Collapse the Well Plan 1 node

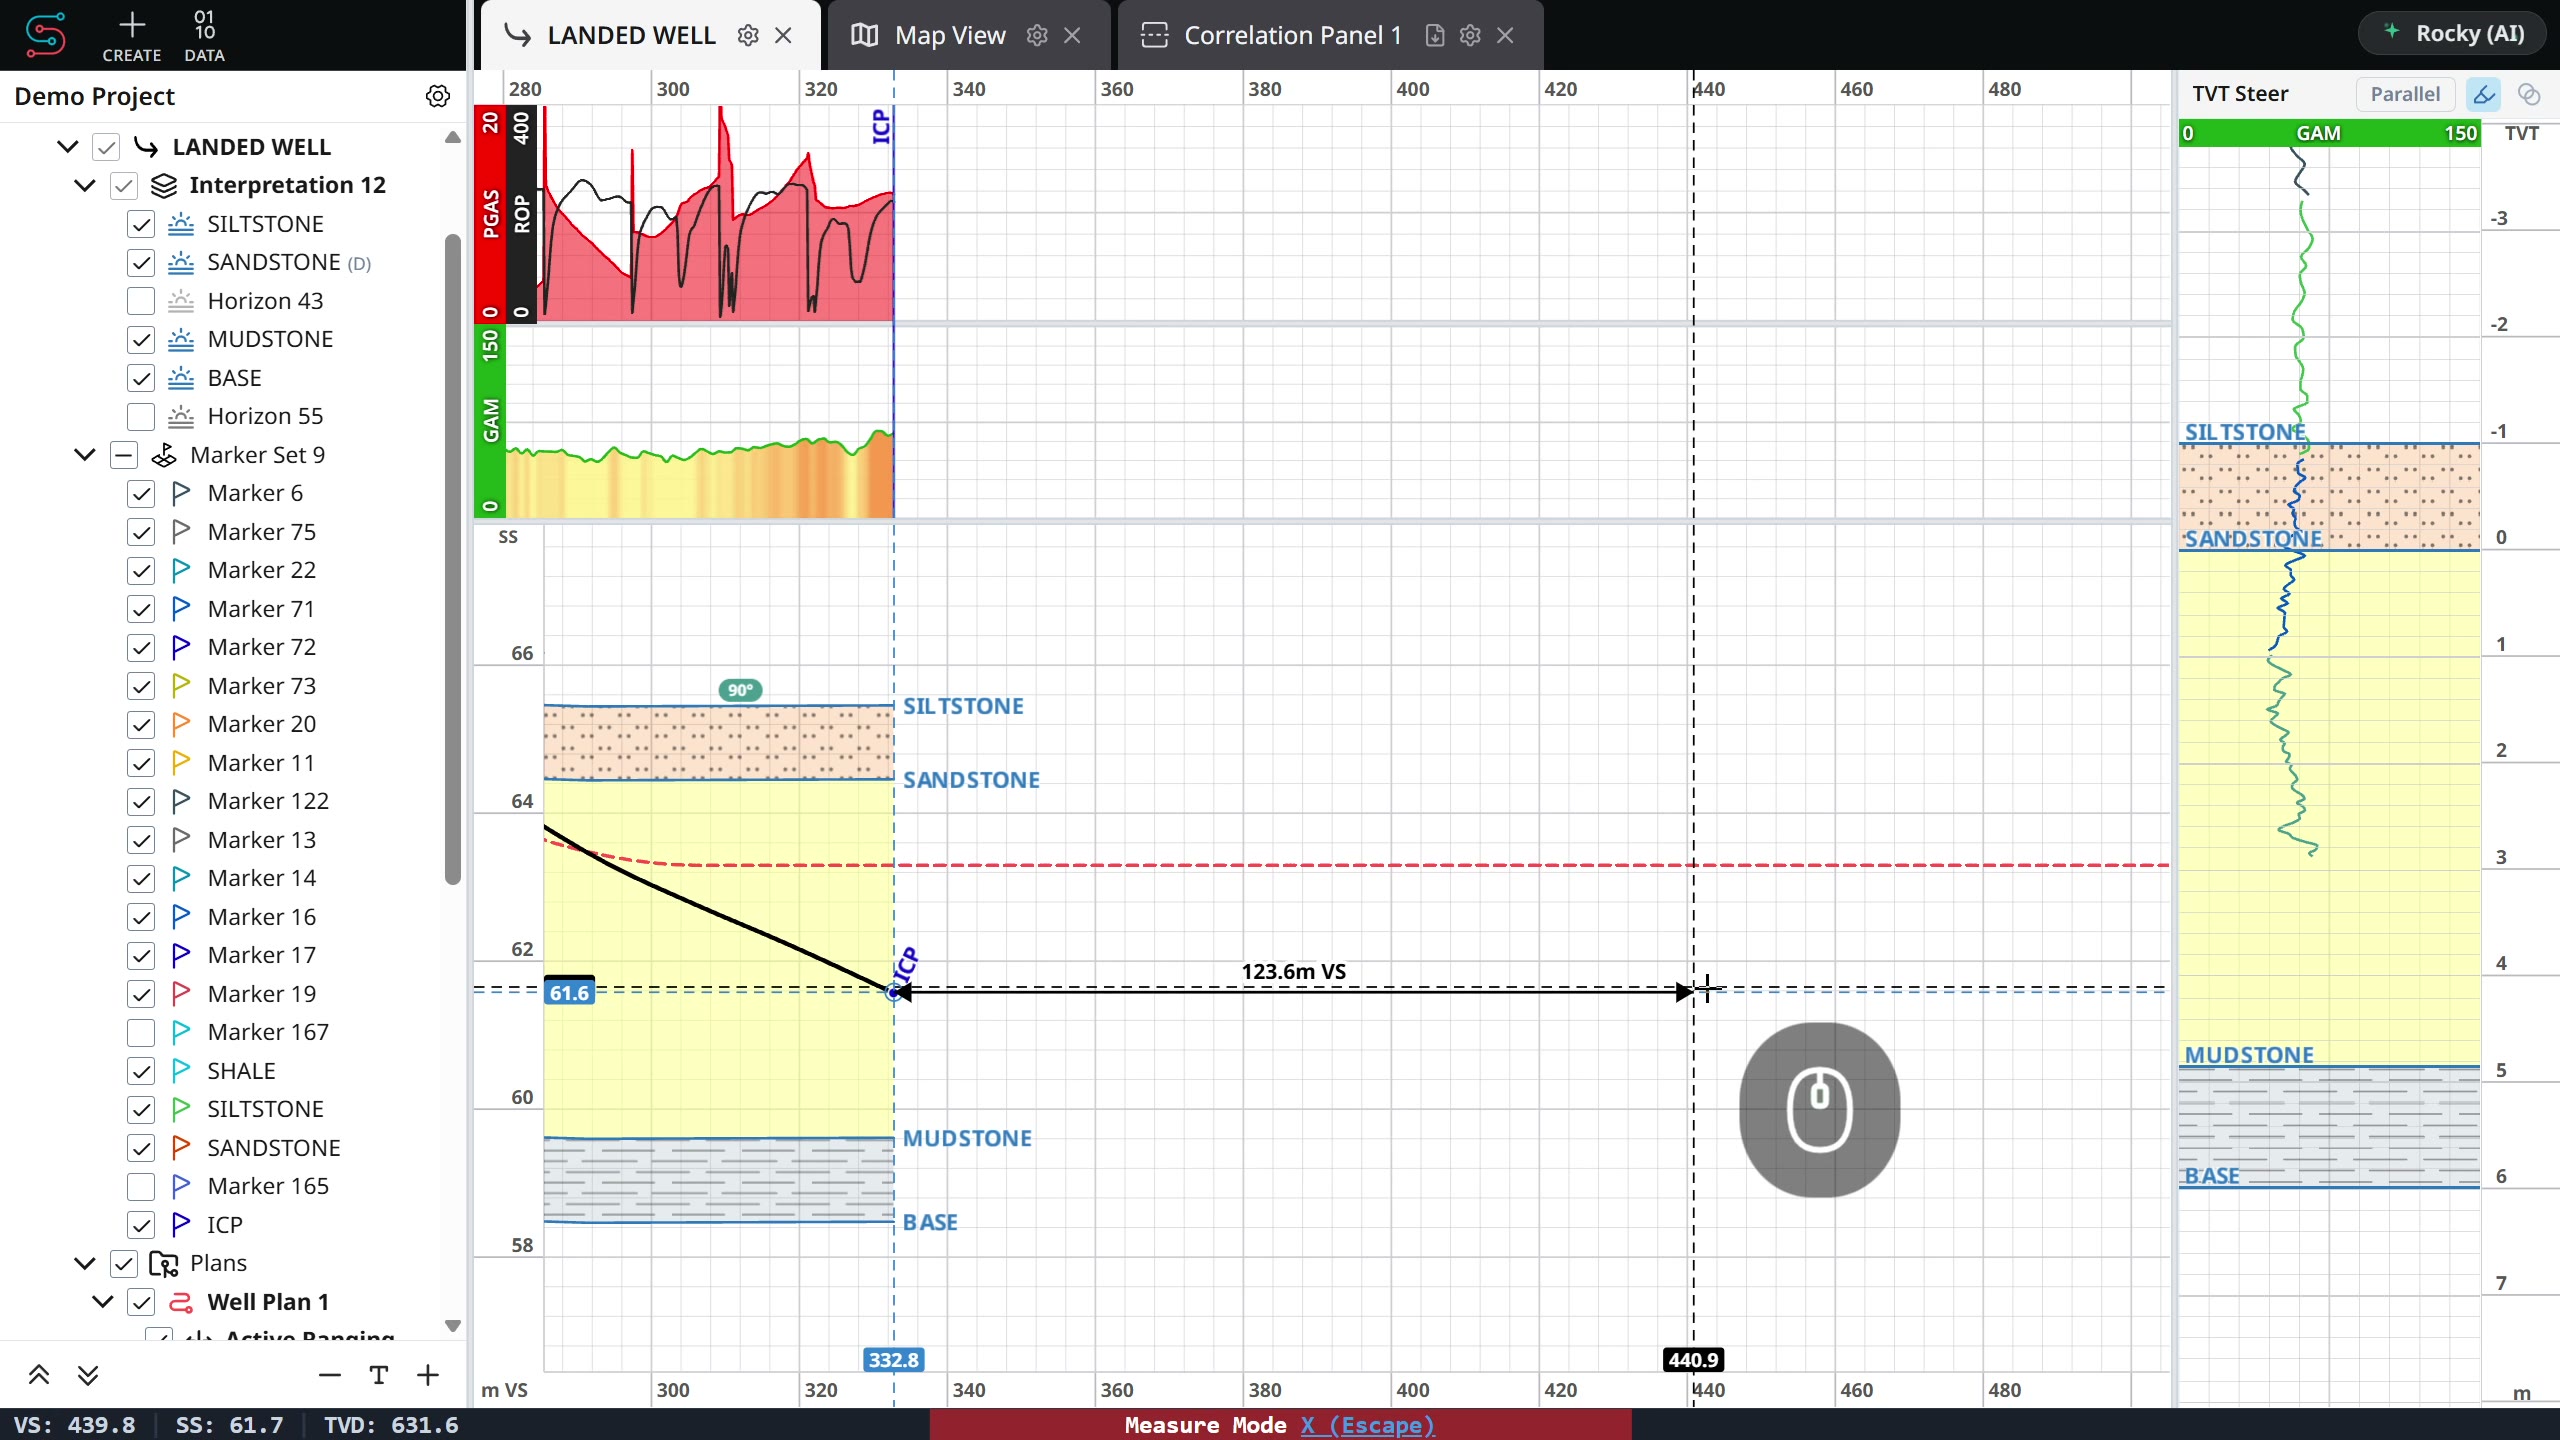102,1302
